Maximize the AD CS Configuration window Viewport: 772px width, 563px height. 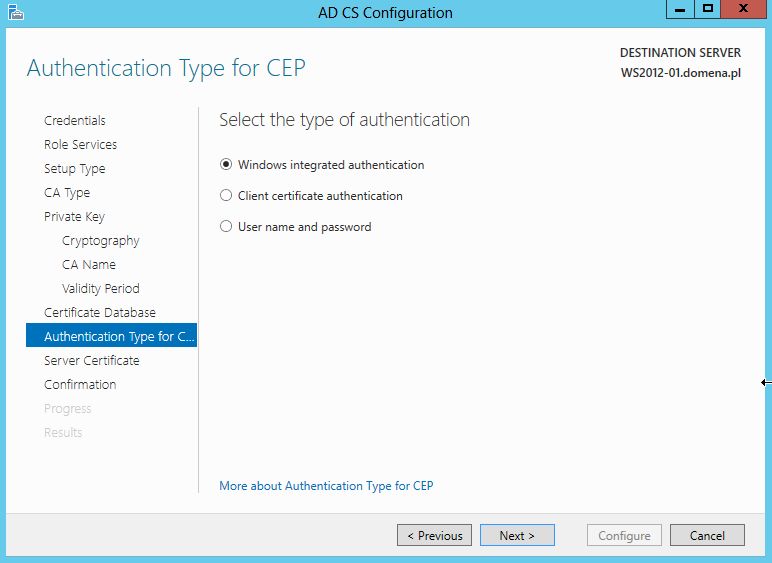[x=708, y=9]
